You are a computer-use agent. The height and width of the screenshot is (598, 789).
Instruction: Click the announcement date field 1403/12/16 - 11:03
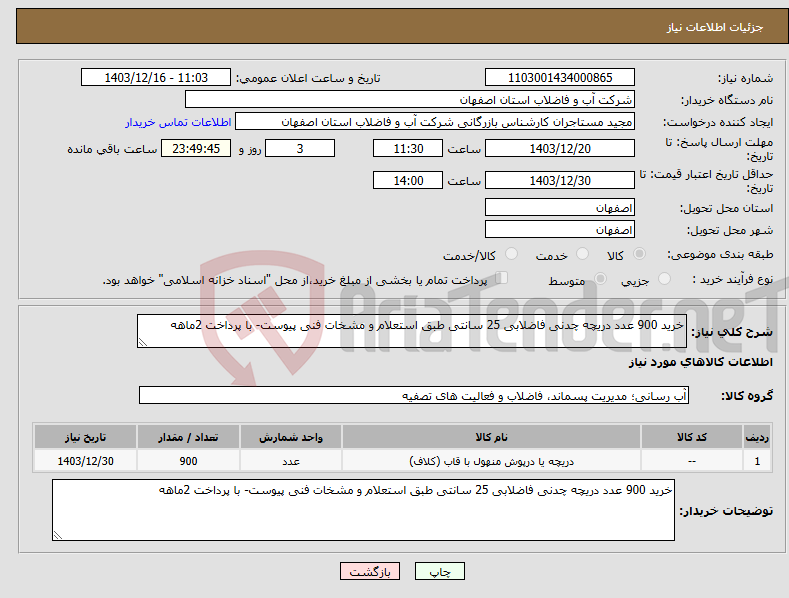point(156,78)
